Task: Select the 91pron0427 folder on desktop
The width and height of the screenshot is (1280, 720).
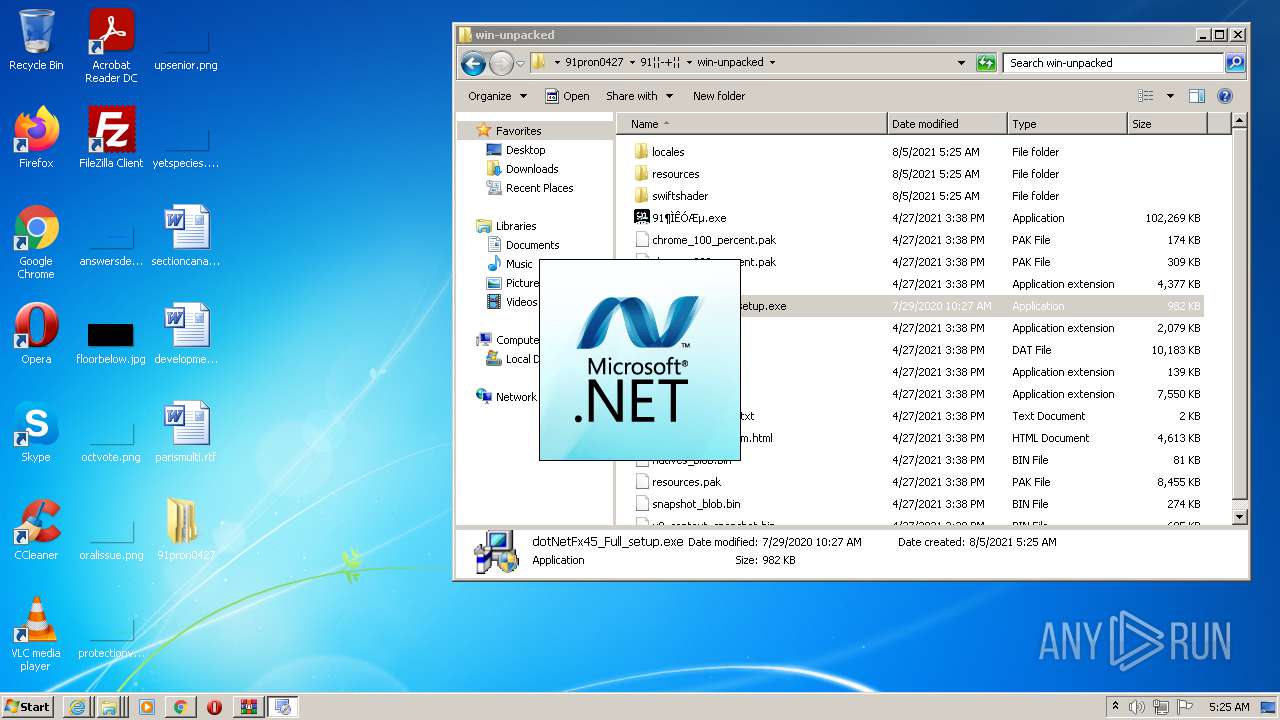Action: (x=186, y=530)
